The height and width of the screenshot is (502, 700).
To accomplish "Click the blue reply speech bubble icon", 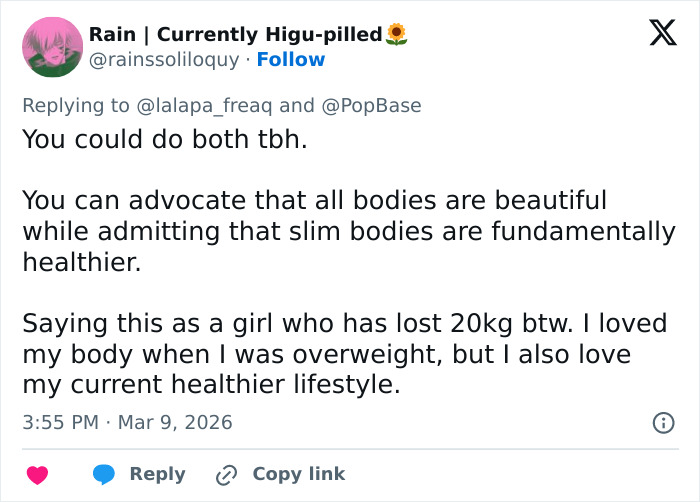I will tap(104, 474).
